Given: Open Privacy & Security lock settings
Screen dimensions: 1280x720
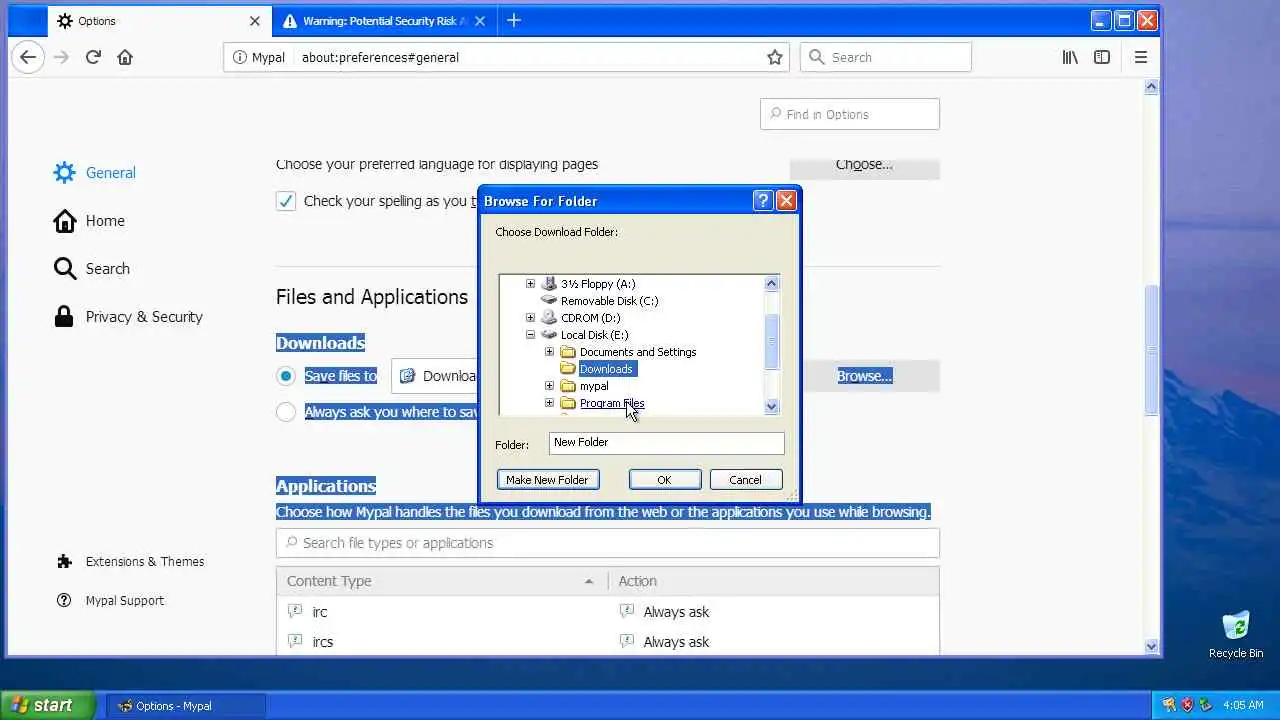Looking at the screenshot, I should point(128,316).
